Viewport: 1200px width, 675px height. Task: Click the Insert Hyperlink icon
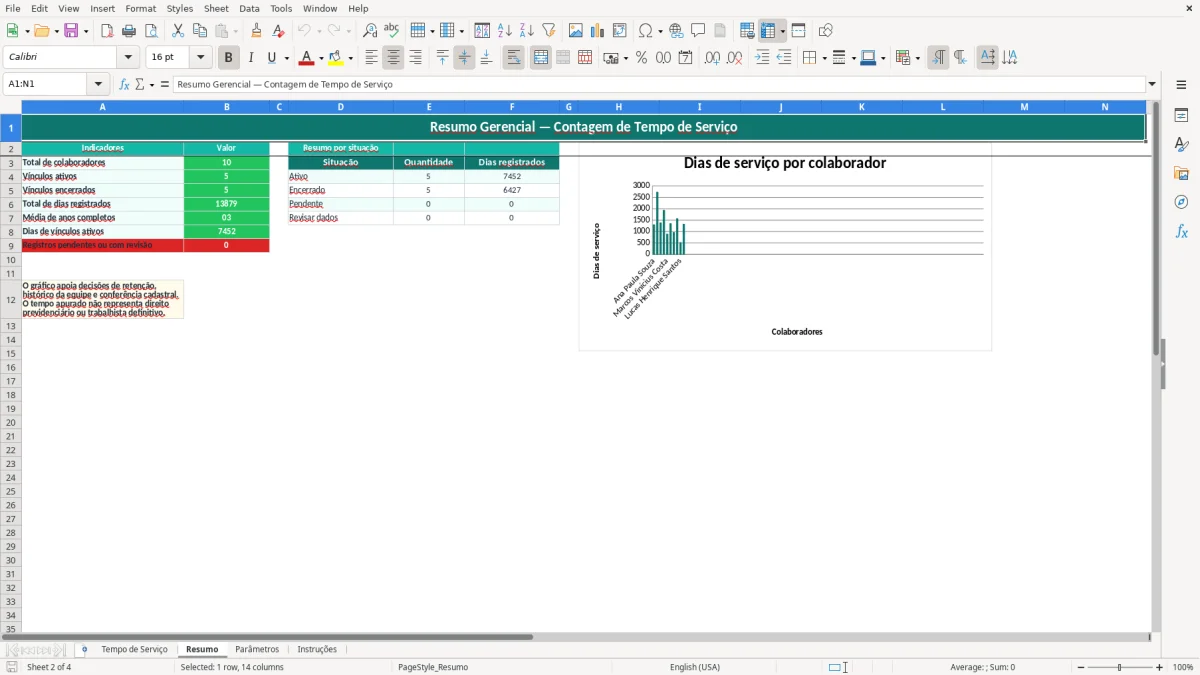tap(677, 31)
